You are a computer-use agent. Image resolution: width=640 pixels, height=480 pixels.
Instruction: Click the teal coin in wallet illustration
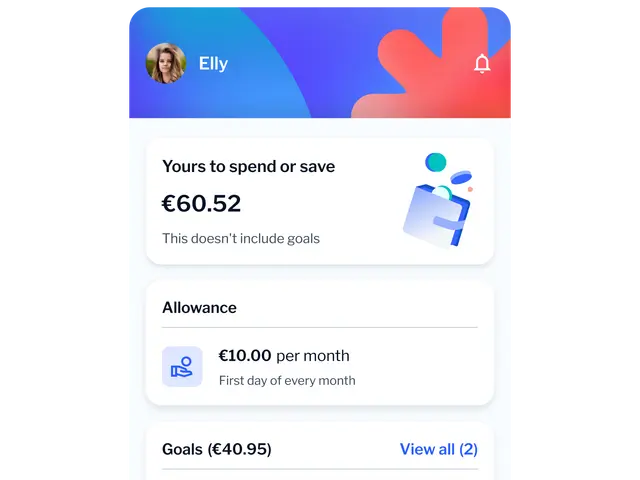[x=436, y=162]
